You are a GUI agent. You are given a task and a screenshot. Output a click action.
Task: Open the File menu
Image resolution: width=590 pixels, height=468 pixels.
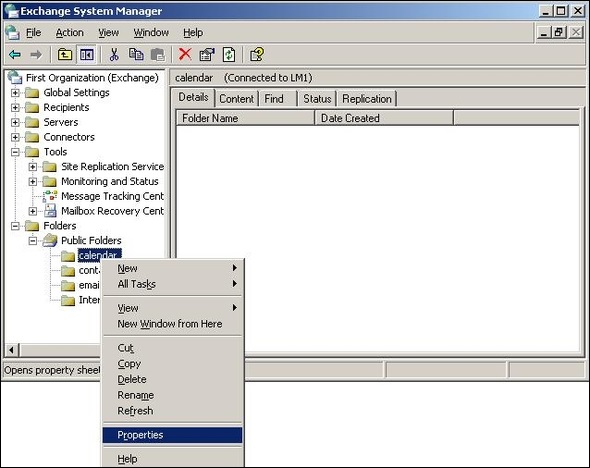[x=33, y=33]
